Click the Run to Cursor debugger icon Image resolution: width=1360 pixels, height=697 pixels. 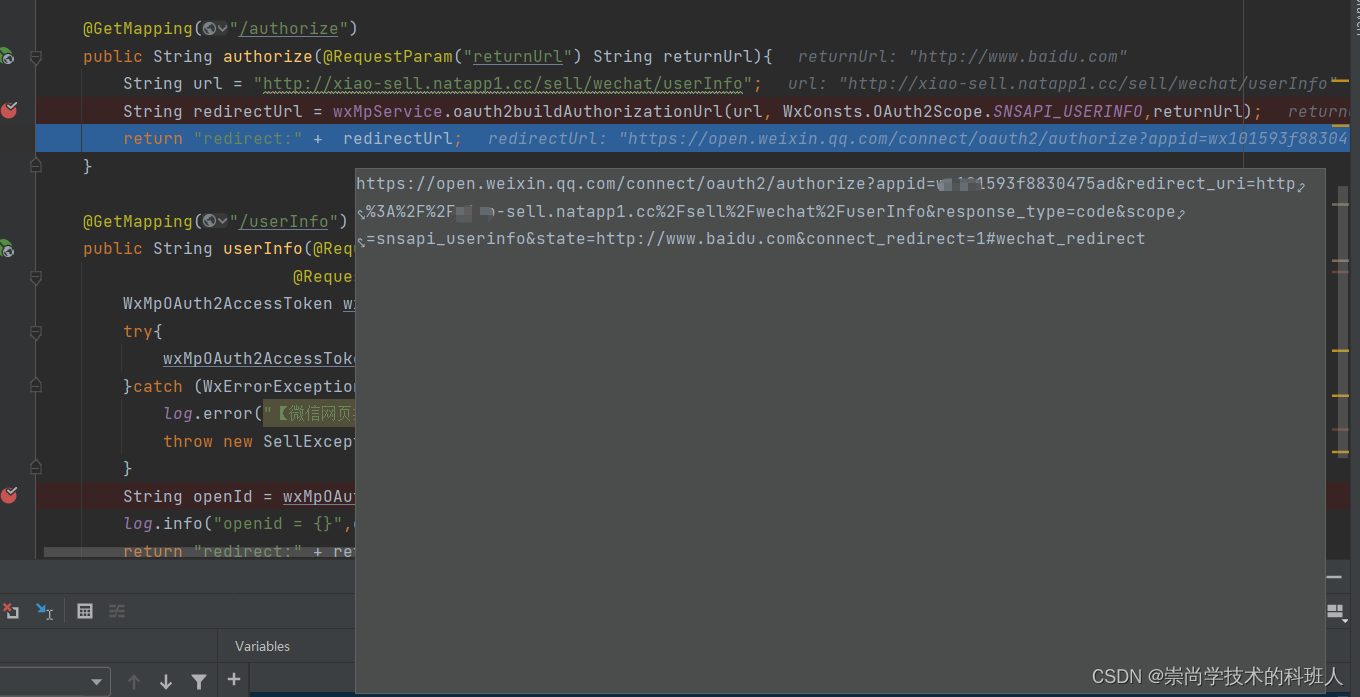point(44,611)
